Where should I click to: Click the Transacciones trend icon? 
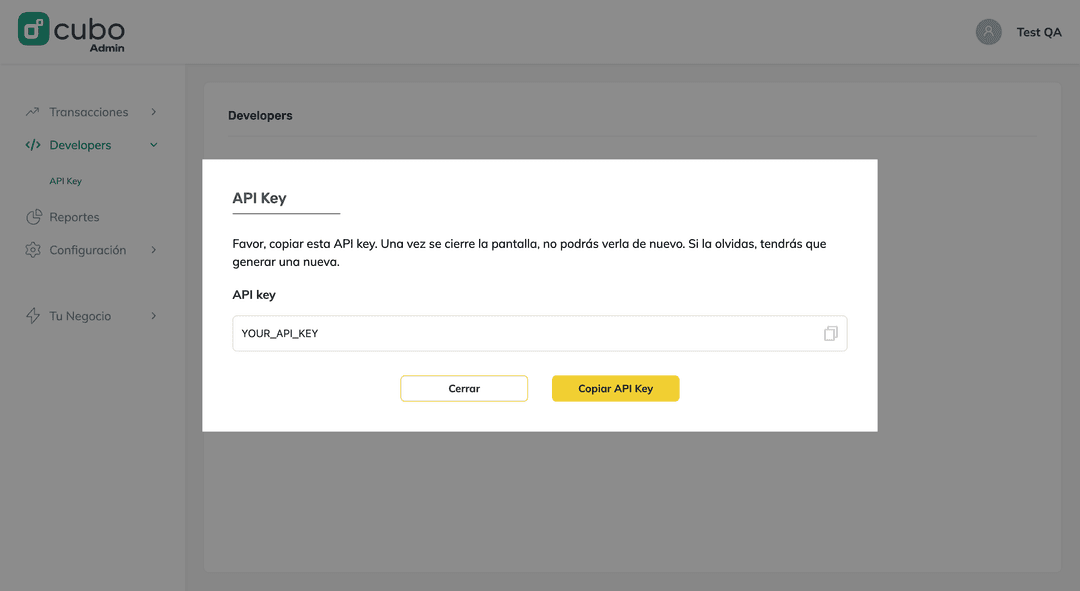32,112
